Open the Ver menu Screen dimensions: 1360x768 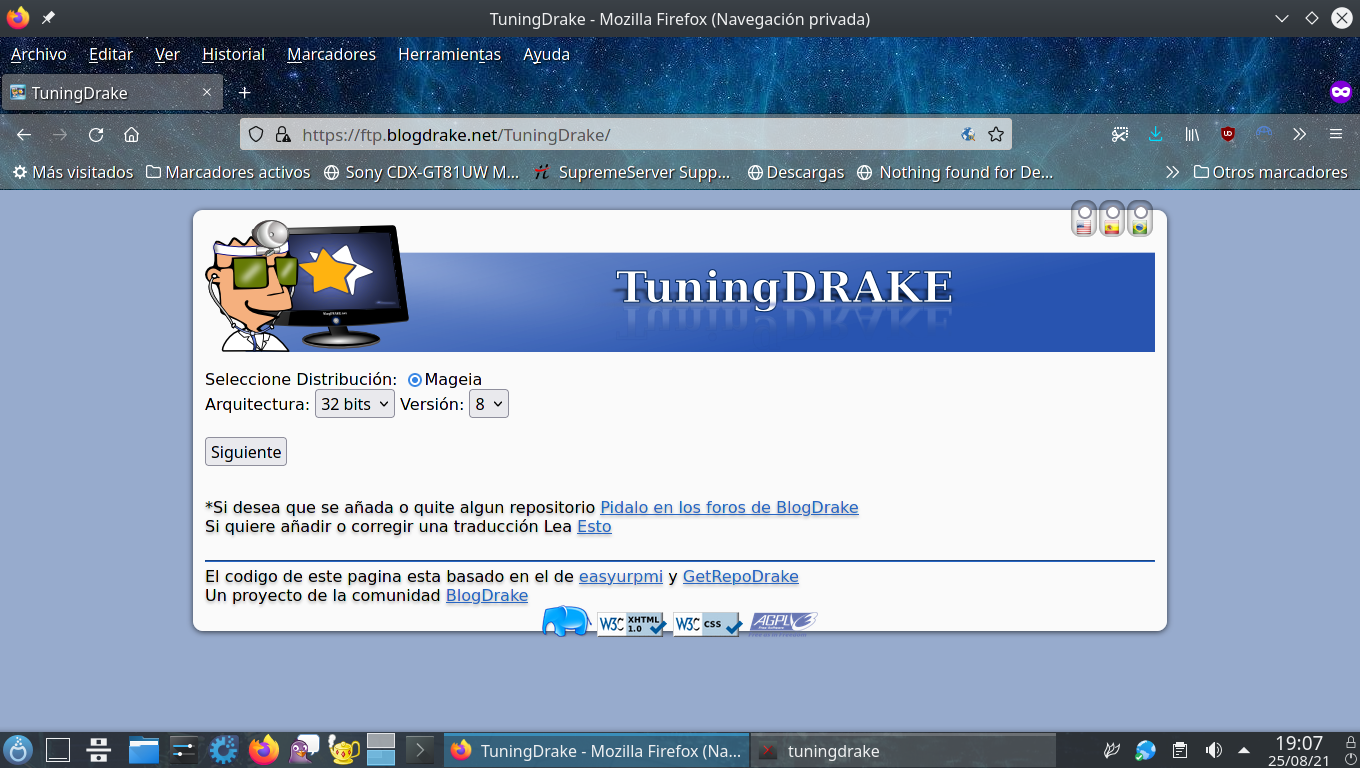coord(167,54)
